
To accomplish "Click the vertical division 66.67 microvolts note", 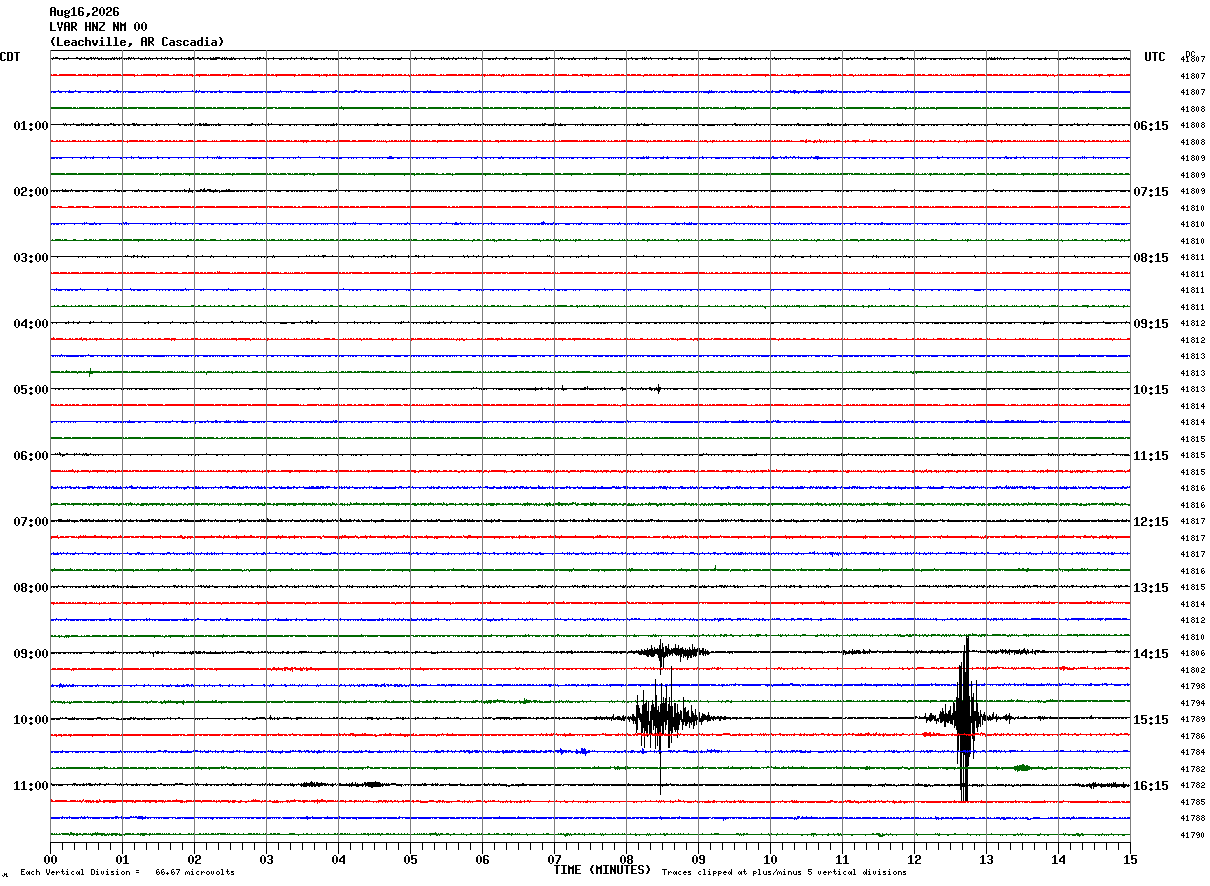I will point(127,873).
